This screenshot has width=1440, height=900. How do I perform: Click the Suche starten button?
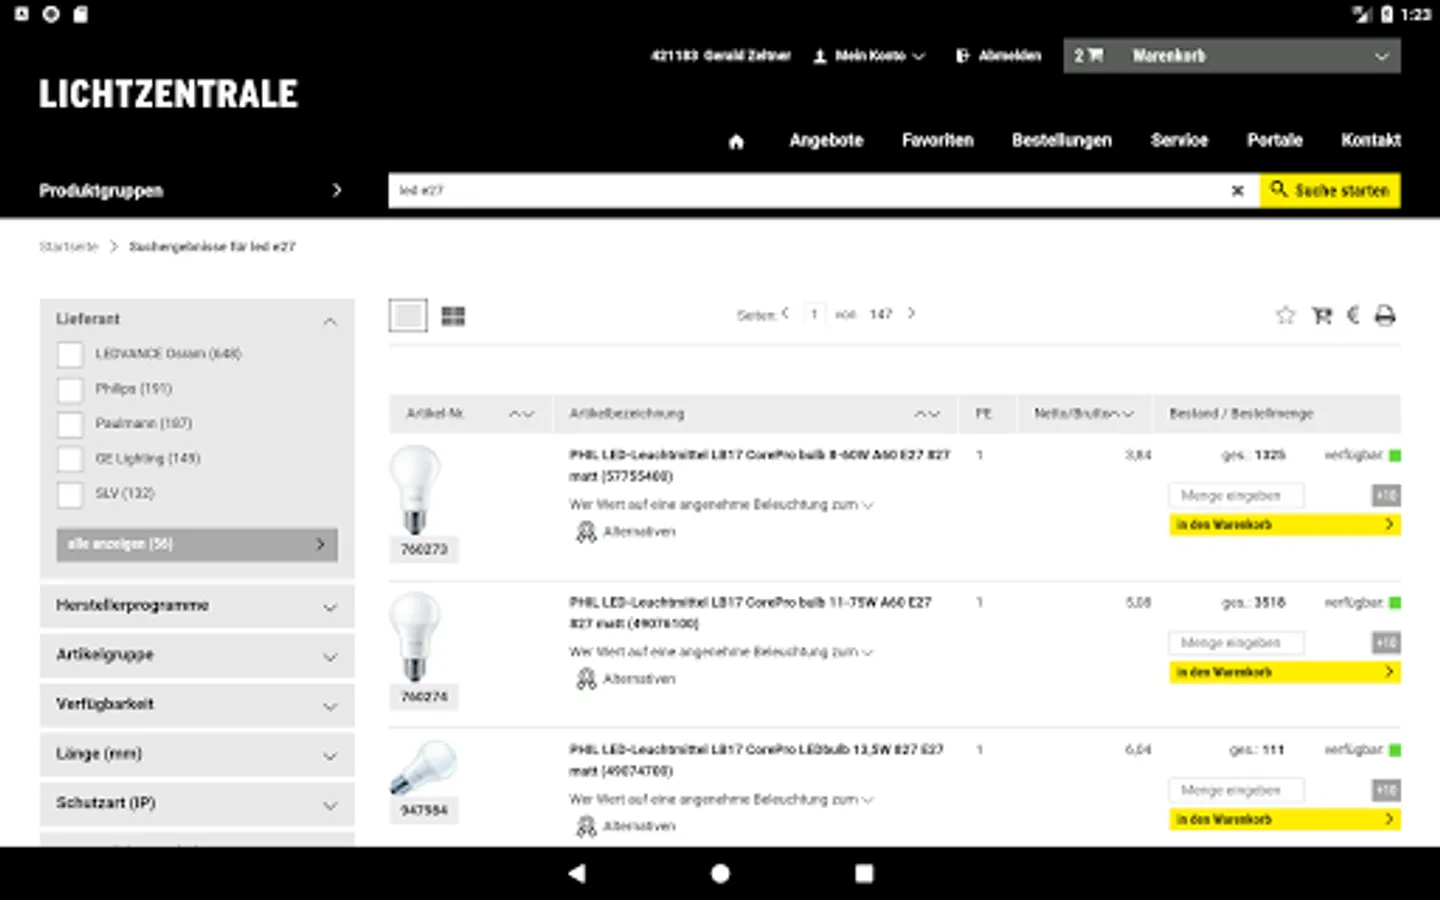coord(1330,190)
